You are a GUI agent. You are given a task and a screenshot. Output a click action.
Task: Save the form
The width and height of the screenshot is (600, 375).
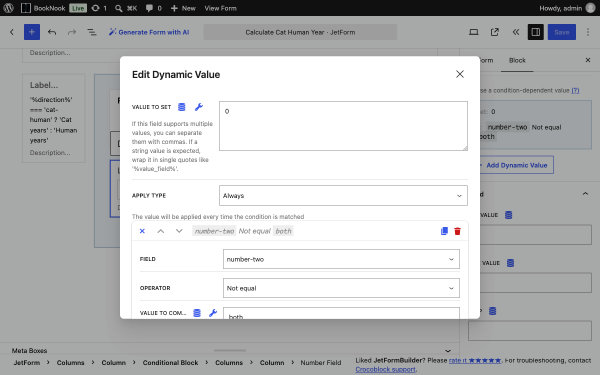(562, 32)
